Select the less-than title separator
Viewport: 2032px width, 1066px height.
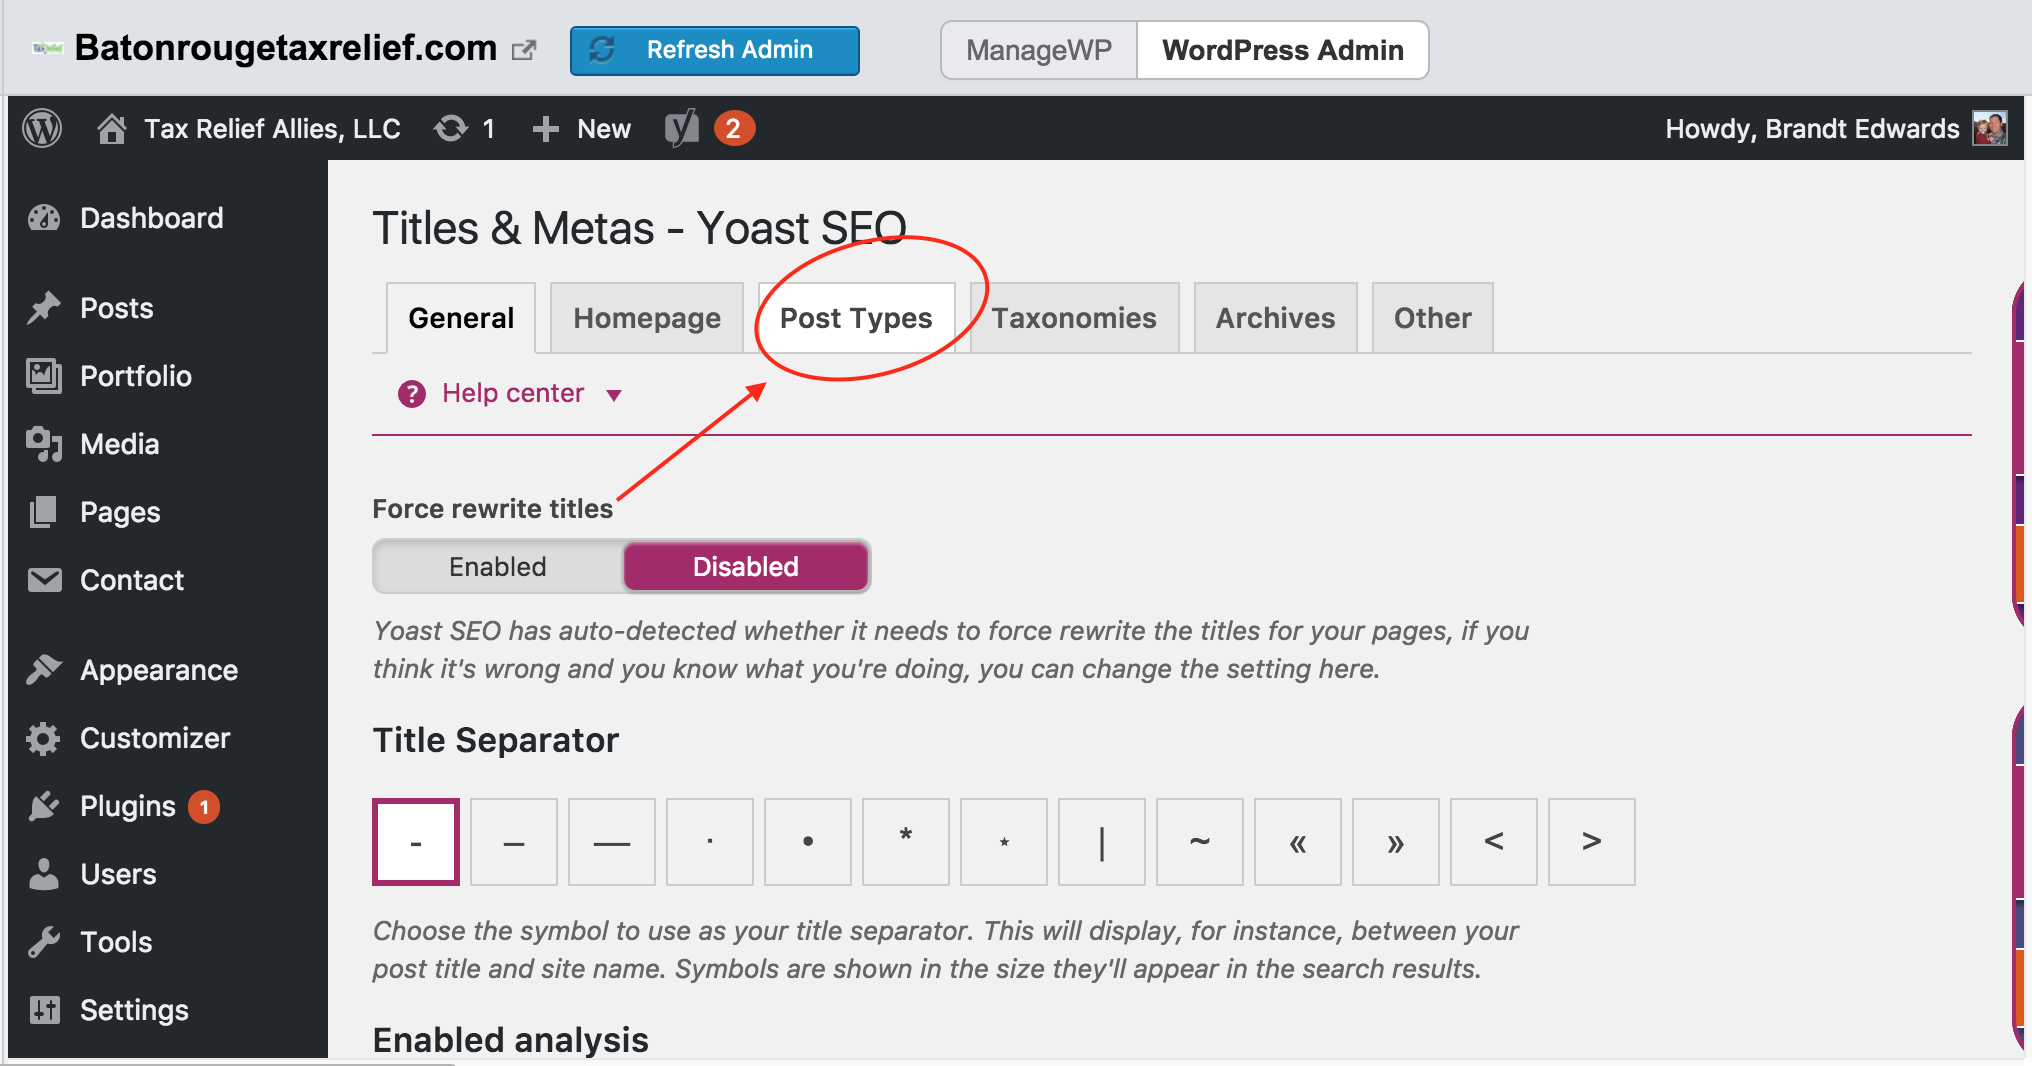point(1494,842)
